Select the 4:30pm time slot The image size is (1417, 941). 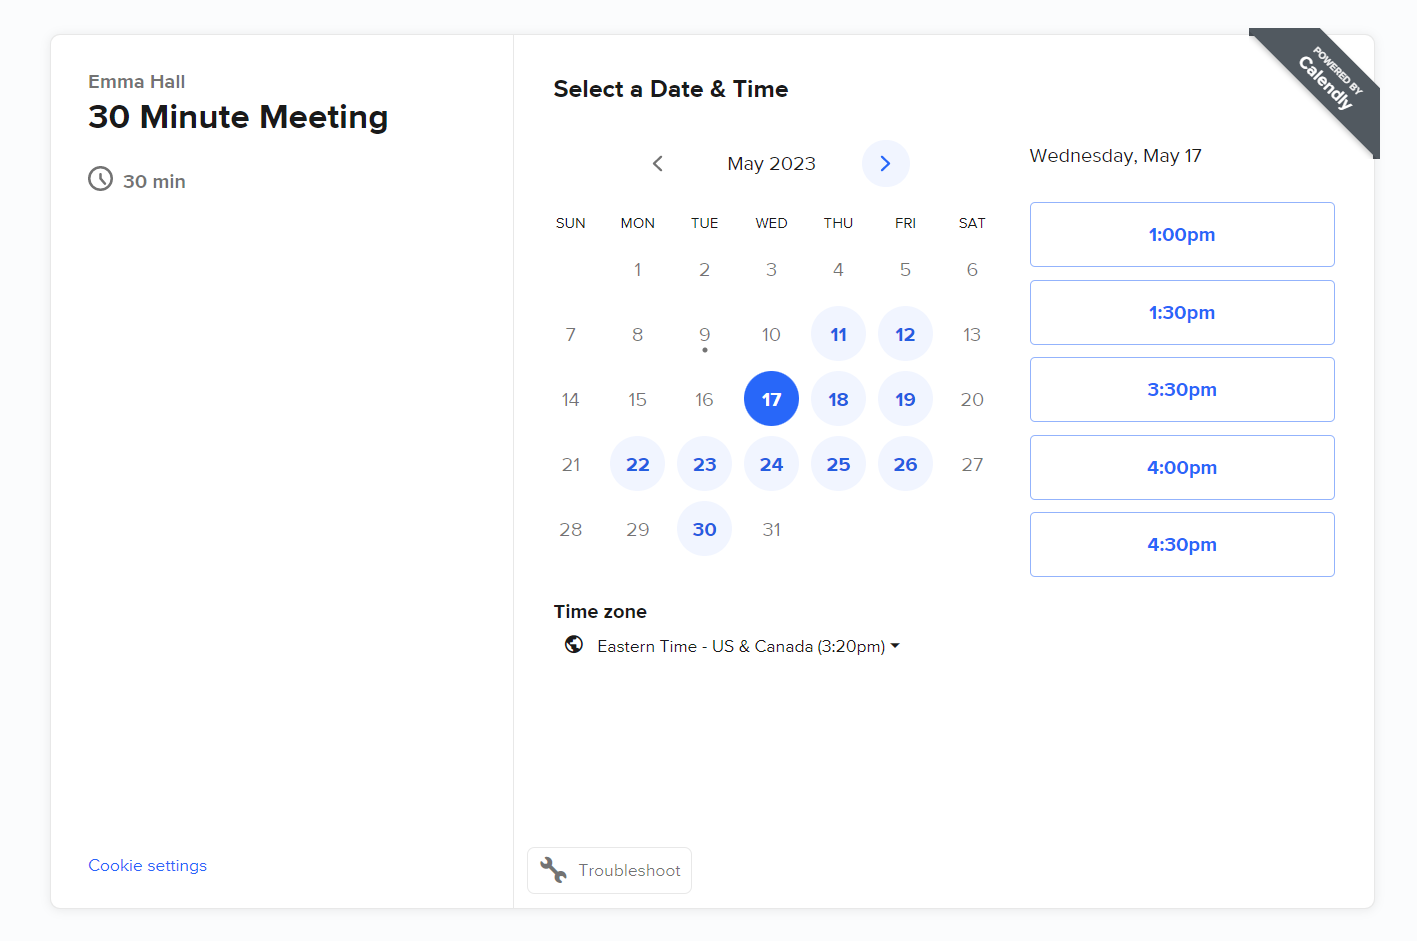pyautogui.click(x=1181, y=544)
